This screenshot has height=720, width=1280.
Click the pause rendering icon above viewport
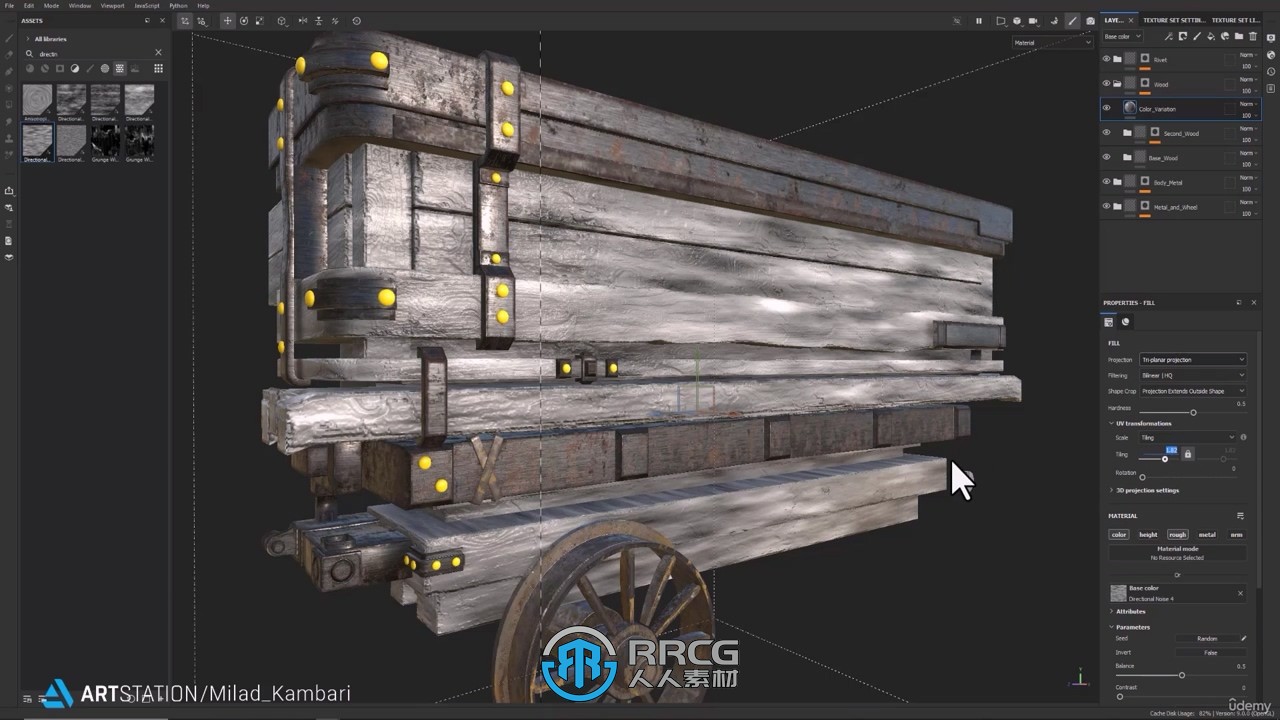click(979, 21)
